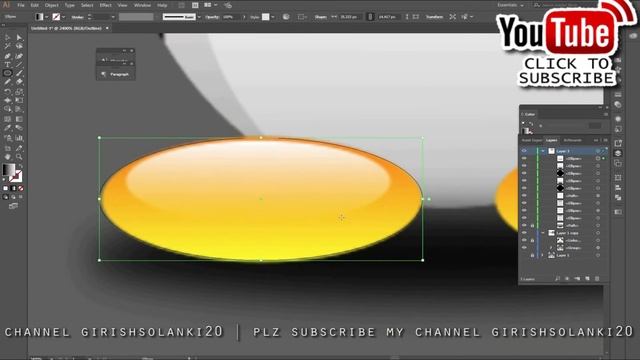
Task: Open the graphic Style dropdown arrow
Action: point(273,17)
